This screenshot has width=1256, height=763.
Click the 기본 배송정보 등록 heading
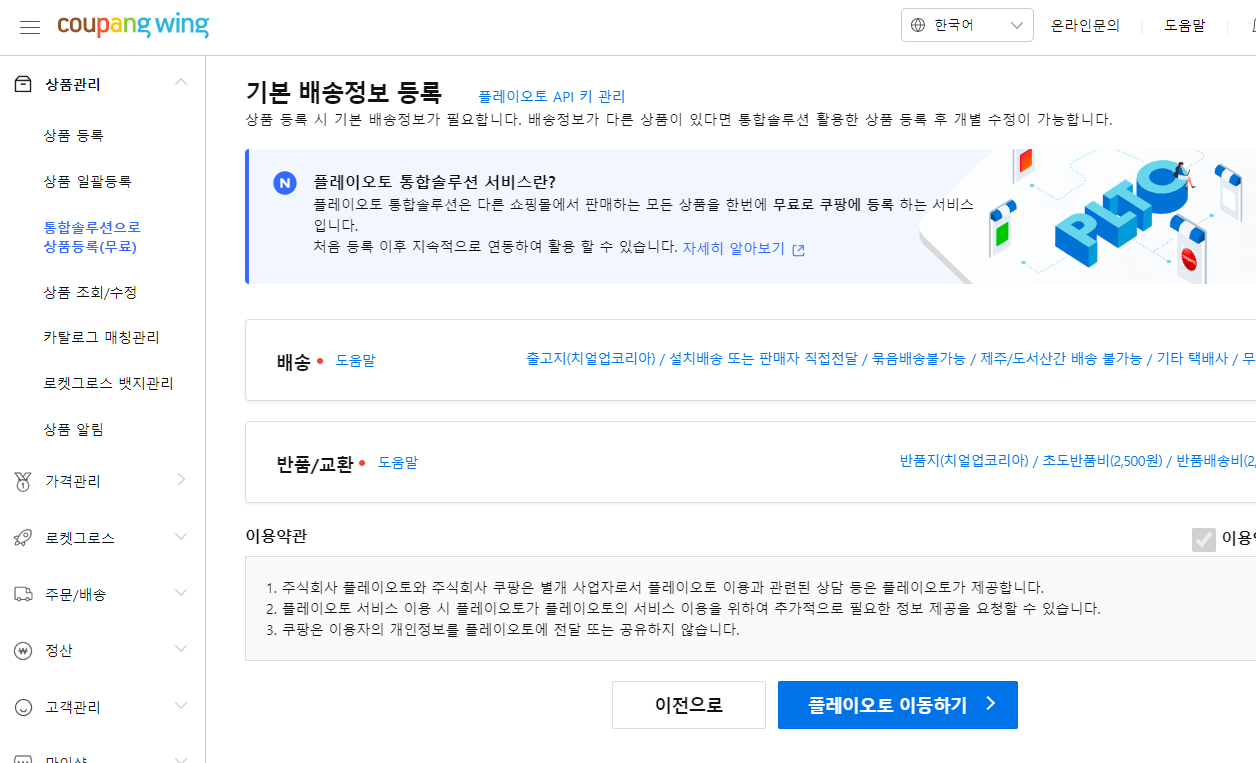pos(343,92)
